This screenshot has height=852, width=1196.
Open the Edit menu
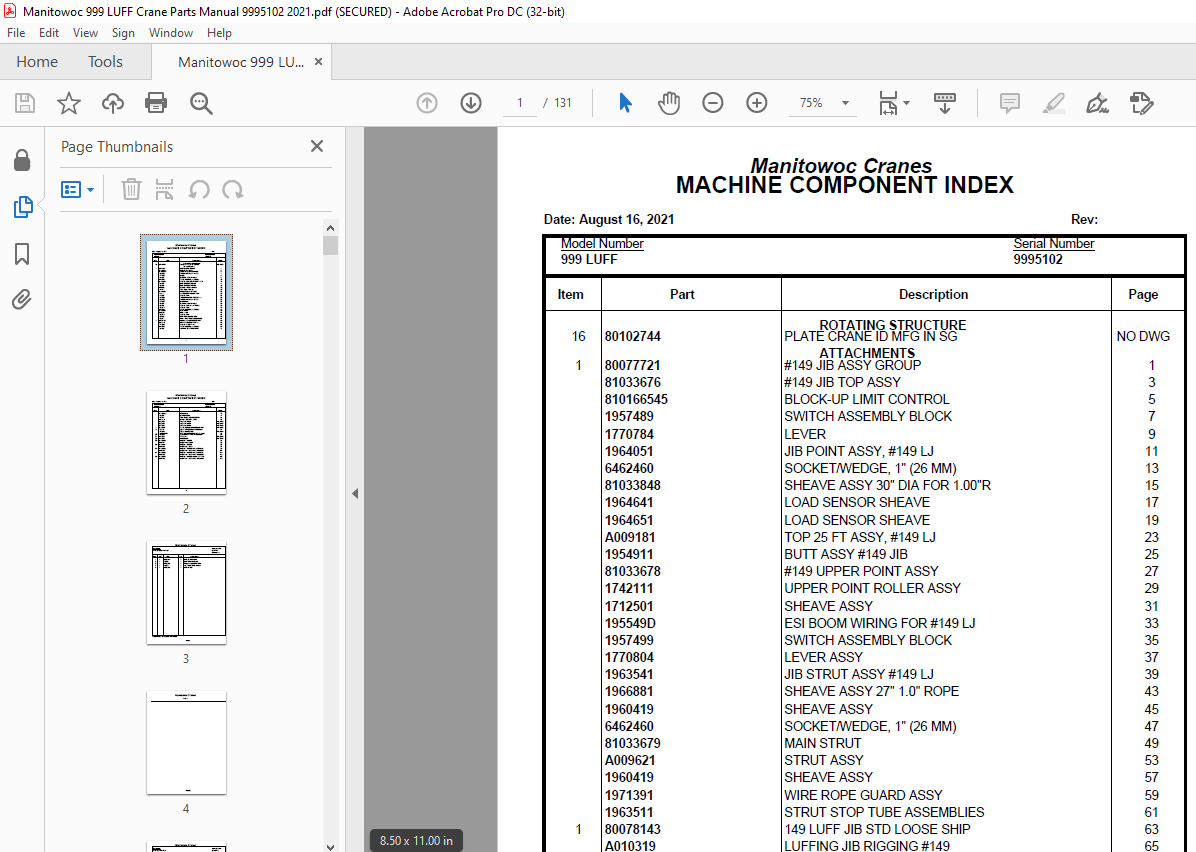pyautogui.click(x=49, y=33)
